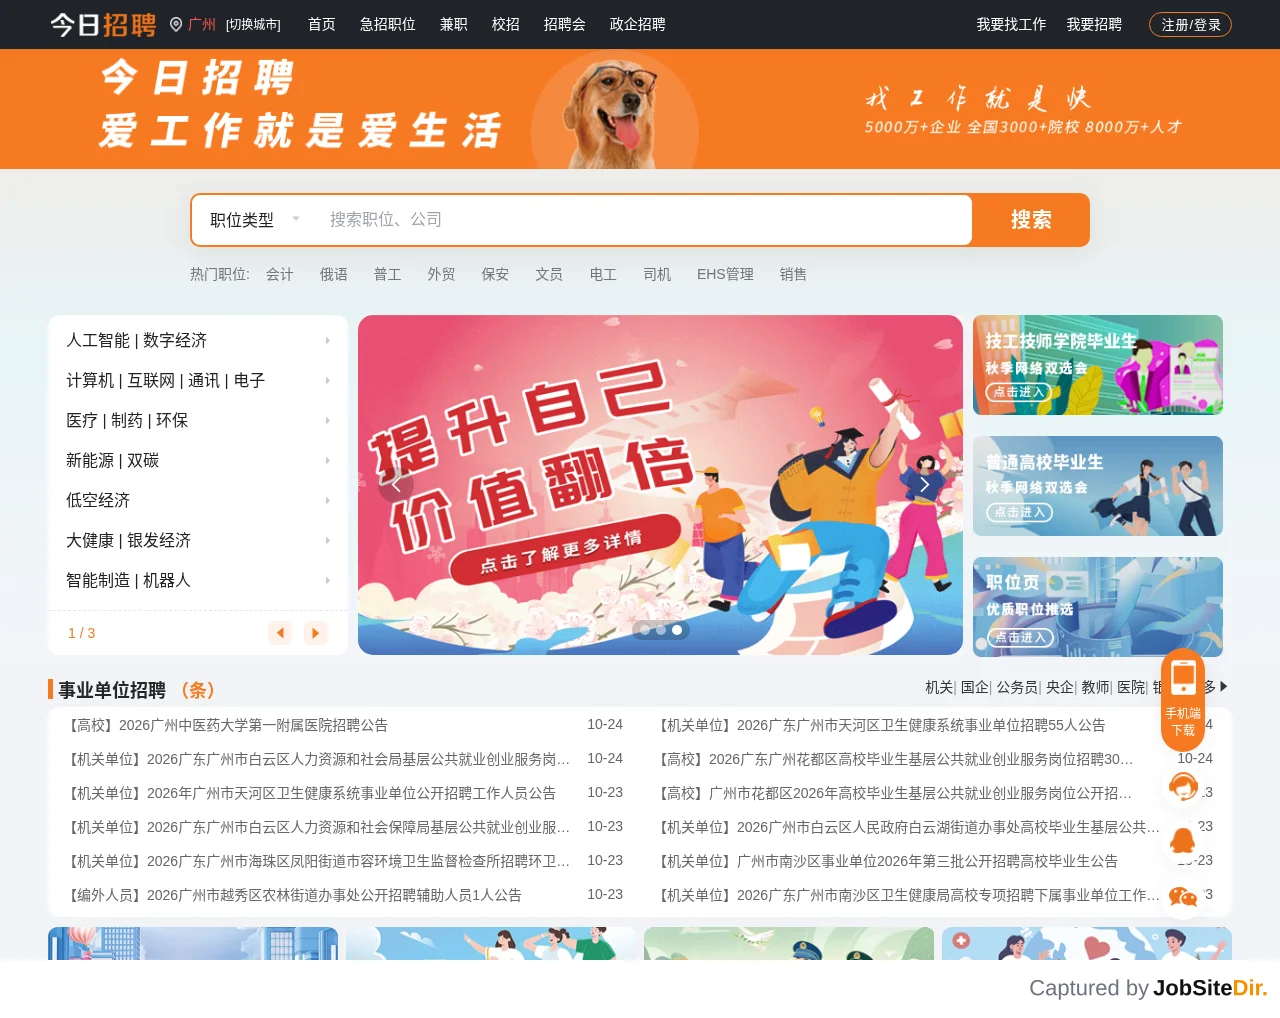This screenshot has height=1018, width=1280.
Task: Expand 大健康 | 银发经济 category
Action: point(198,541)
